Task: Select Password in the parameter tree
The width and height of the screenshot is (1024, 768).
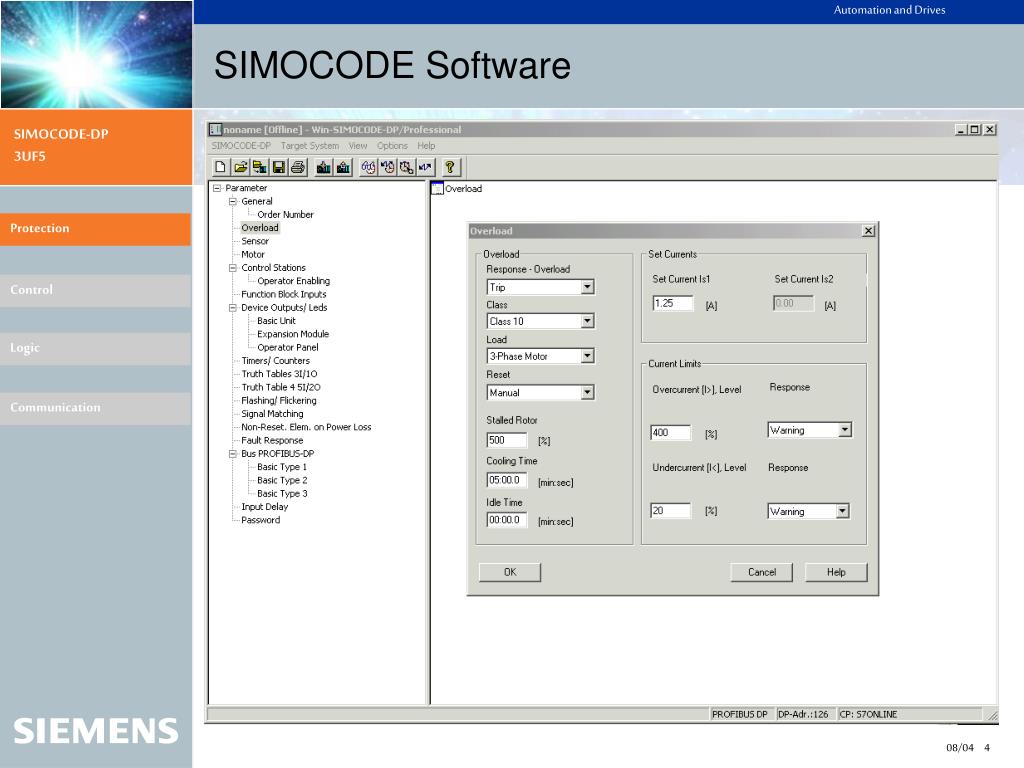Action: (x=261, y=520)
